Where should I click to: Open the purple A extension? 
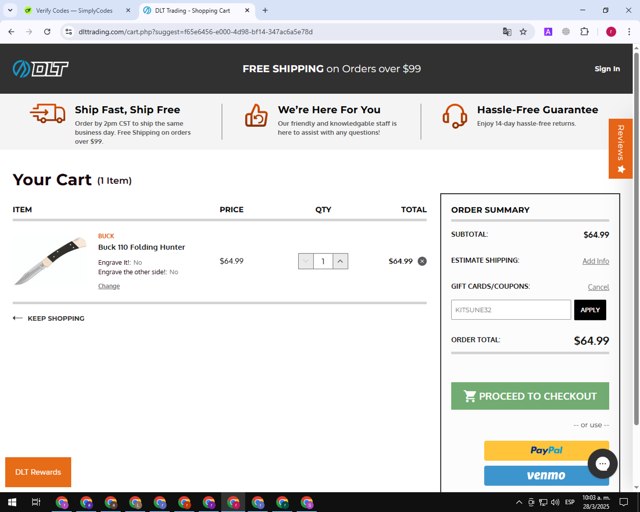click(548, 32)
